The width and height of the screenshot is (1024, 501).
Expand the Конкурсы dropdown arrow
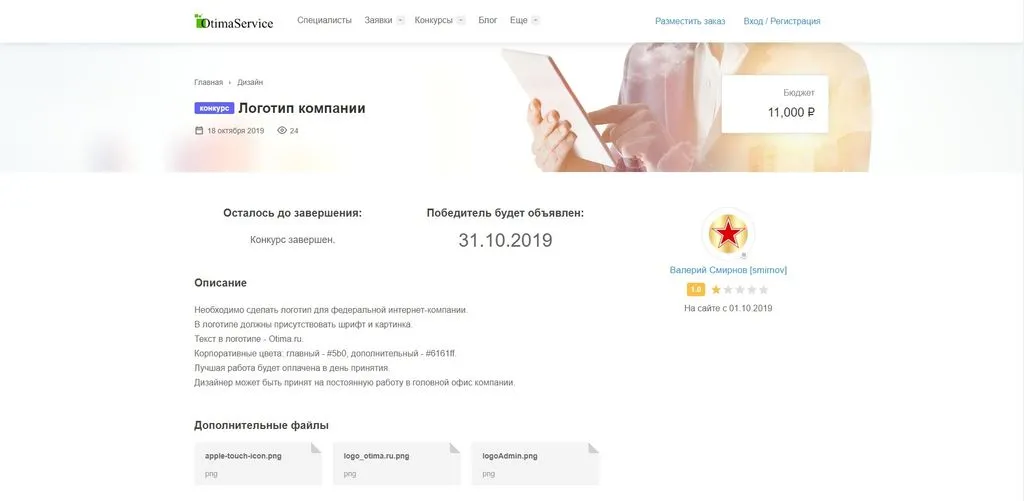[460, 20]
